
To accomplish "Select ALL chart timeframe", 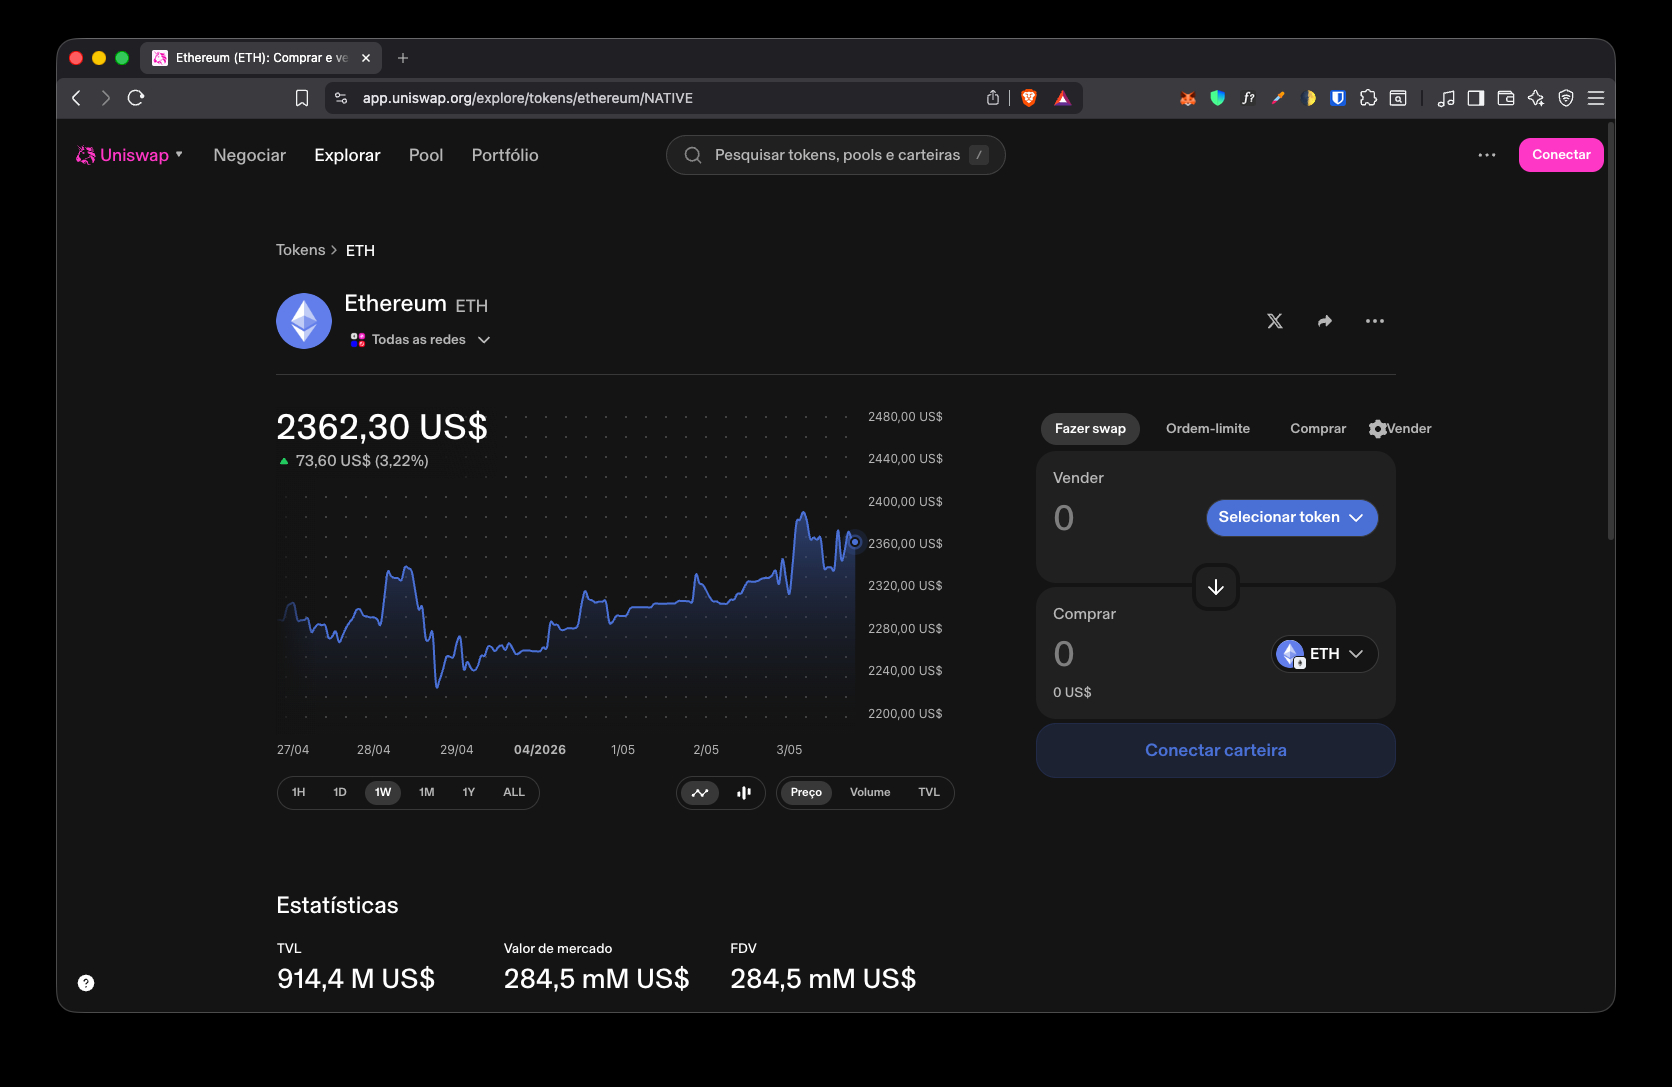I will point(514,793).
